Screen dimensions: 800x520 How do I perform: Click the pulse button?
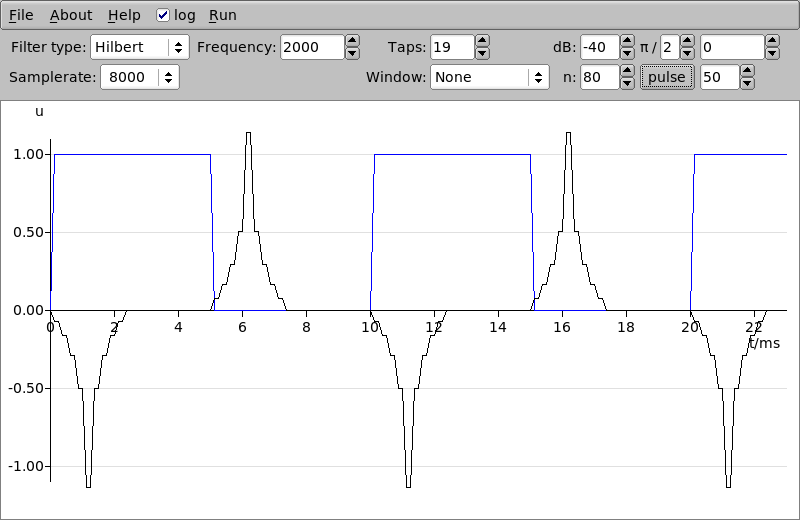(x=667, y=77)
